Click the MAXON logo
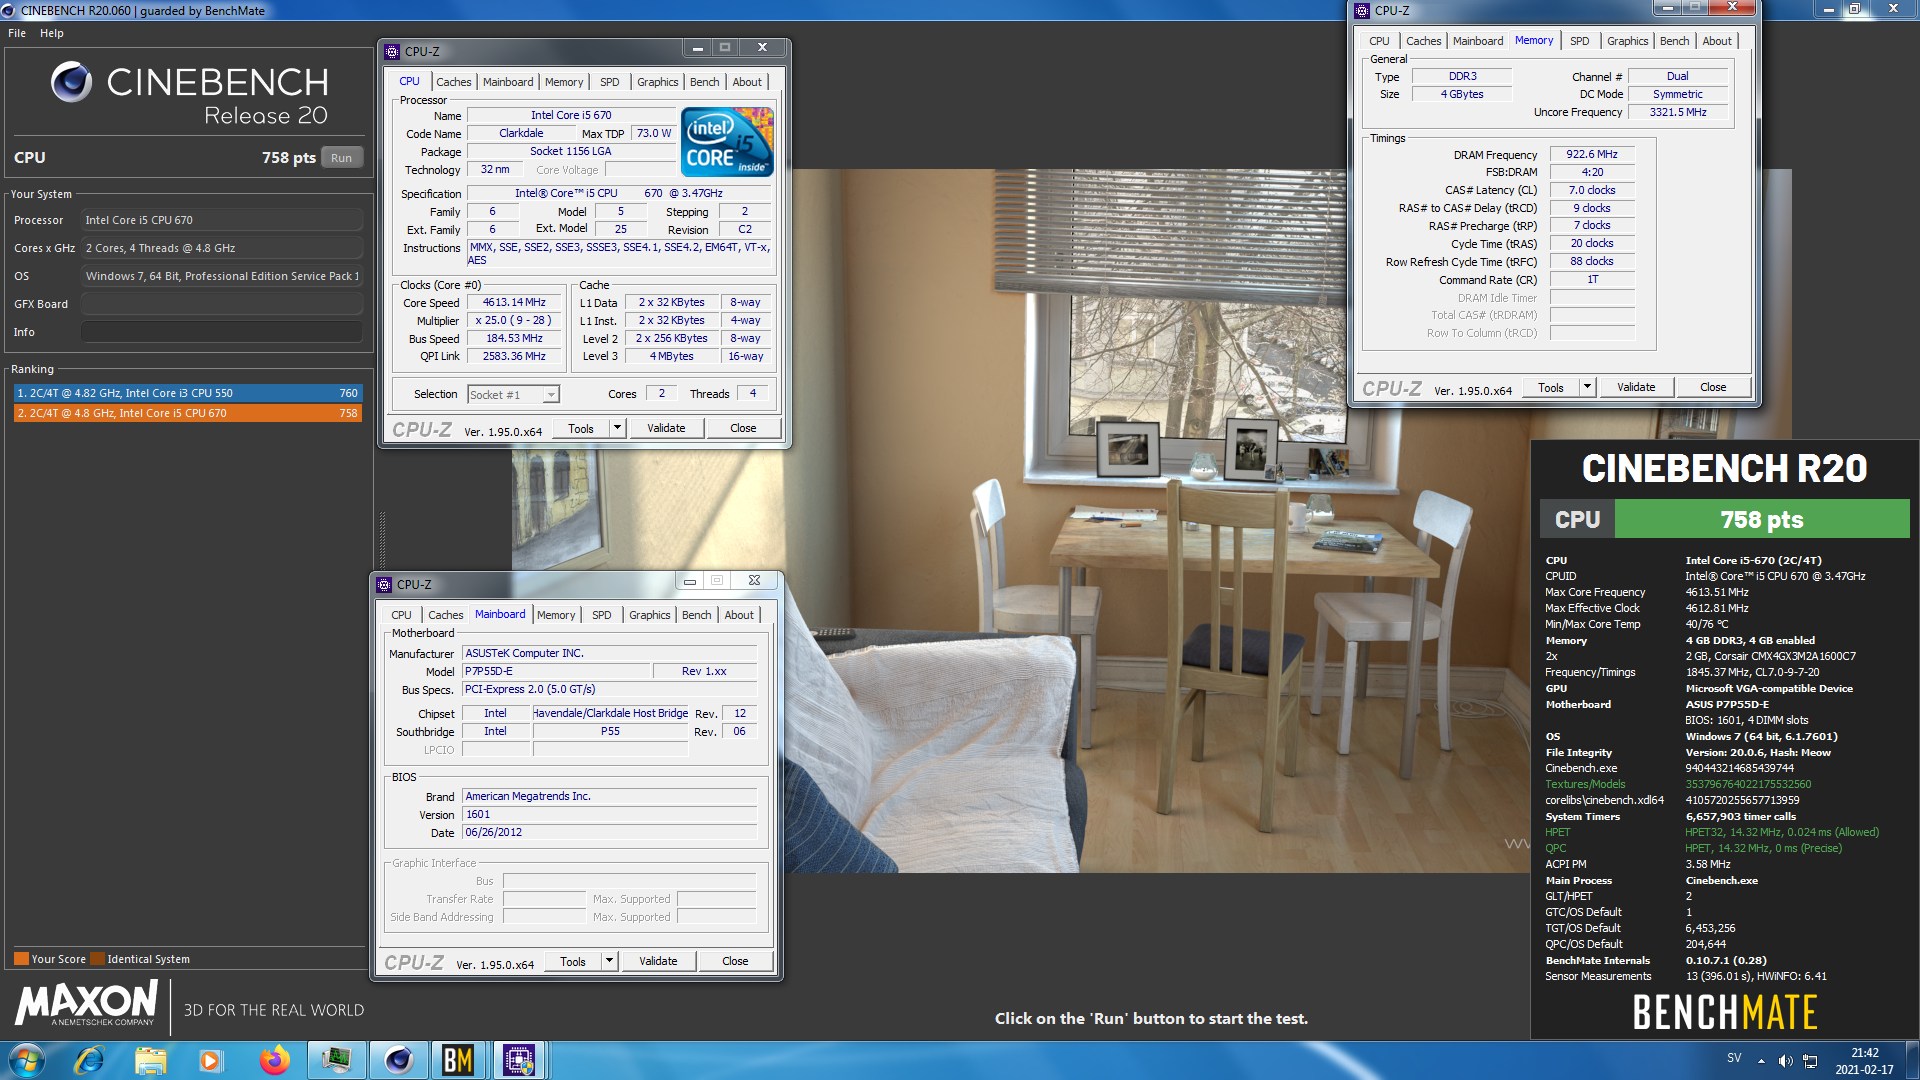Image resolution: width=1920 pixels, height=1080 pixels. 86,1002
